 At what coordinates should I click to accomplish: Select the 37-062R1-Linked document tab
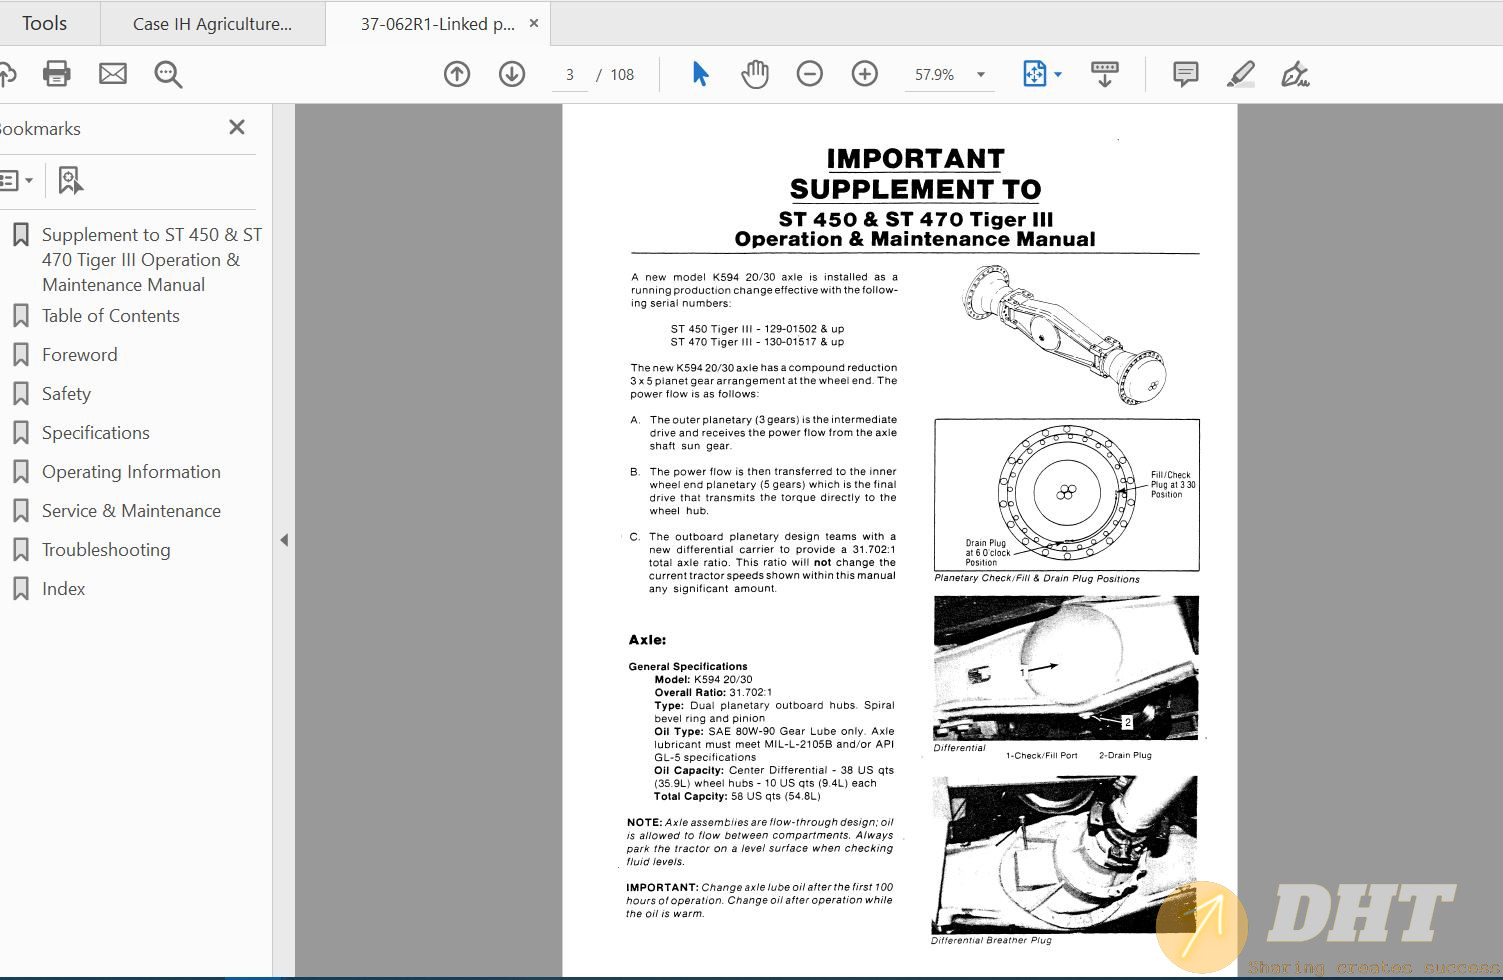coord(438,24)
